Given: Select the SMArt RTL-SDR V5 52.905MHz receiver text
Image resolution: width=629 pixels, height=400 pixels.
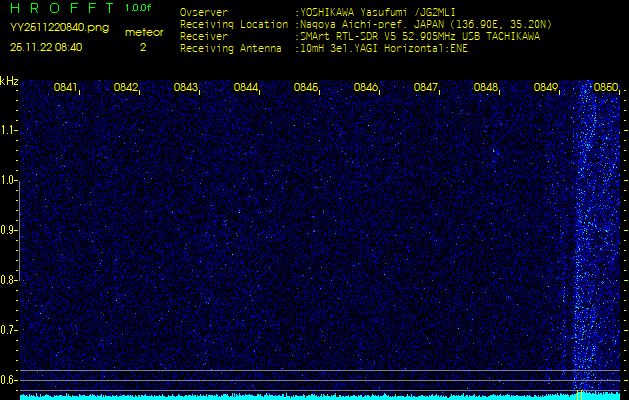Looking at the screenshot, I should pos(420,37).
